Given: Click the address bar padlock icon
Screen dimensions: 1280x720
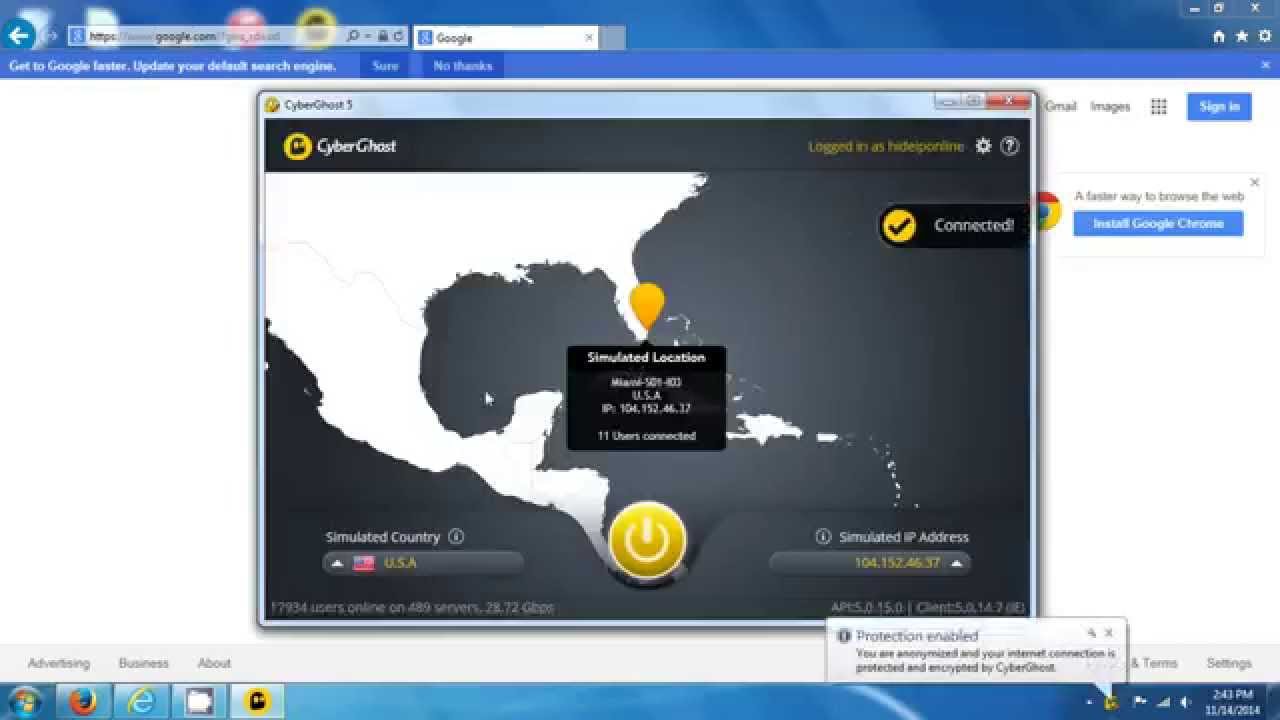Looking at the screenshot, I should [383, 36].
